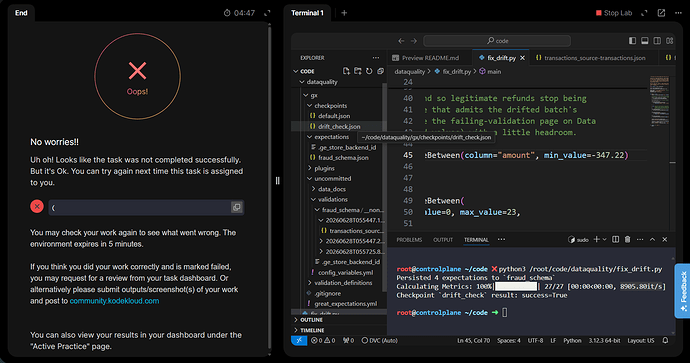Go back in editor navigation
The width and height of the screenshot is (690, 363).
(401, 41)
